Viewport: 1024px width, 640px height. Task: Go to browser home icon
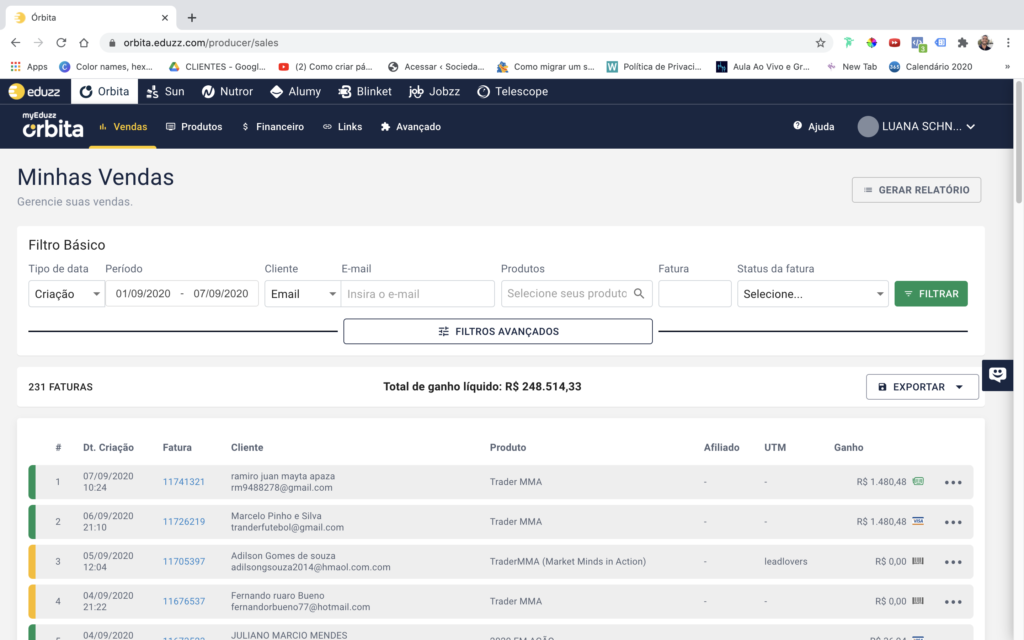[x=84, y=42]
